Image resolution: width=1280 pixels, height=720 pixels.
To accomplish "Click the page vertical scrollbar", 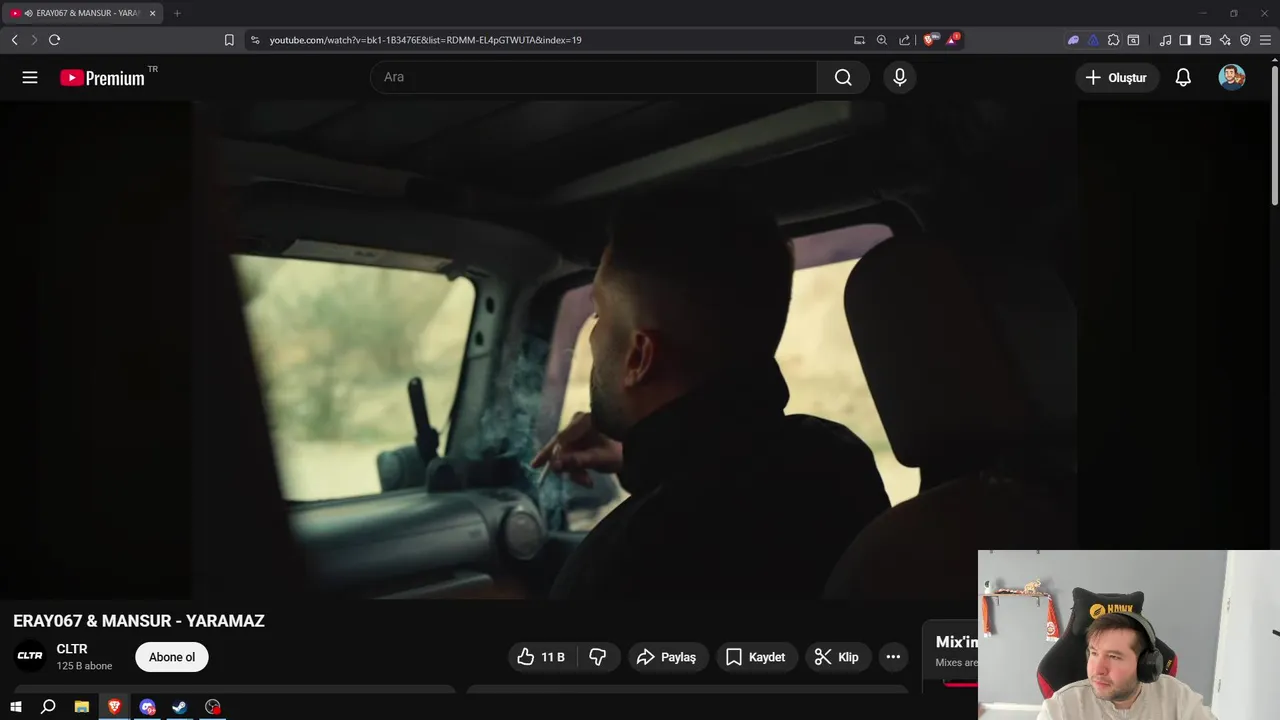I will 1274,134.
